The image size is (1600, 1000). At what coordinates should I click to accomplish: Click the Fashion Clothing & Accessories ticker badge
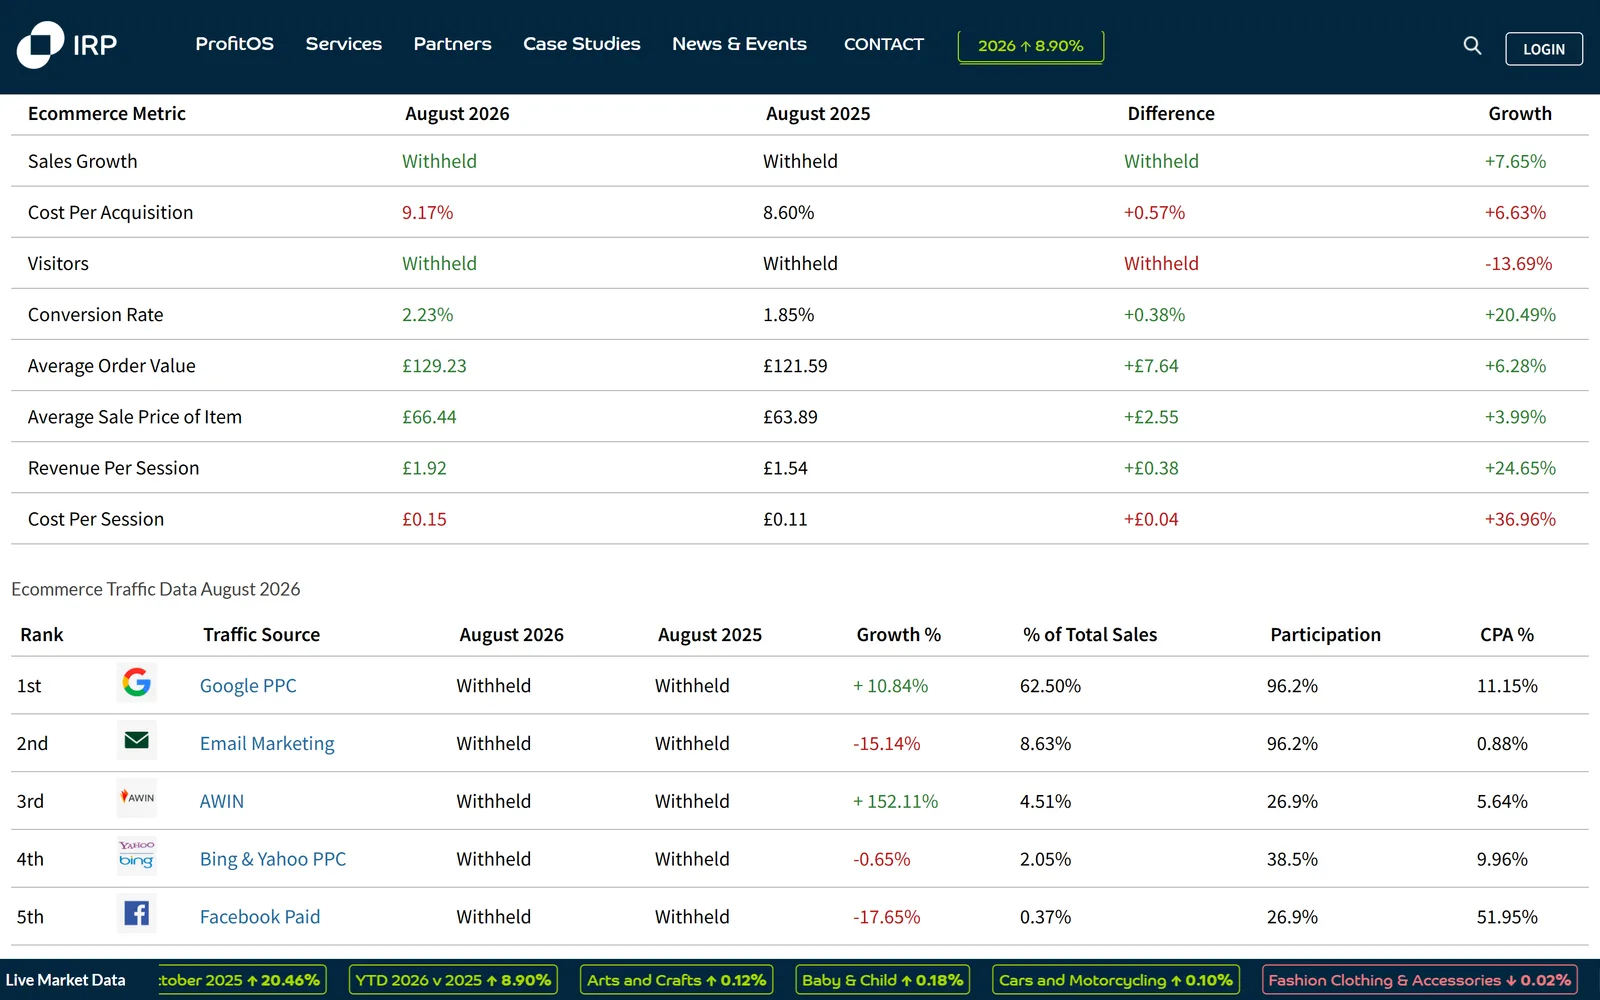pos(1420,980)
